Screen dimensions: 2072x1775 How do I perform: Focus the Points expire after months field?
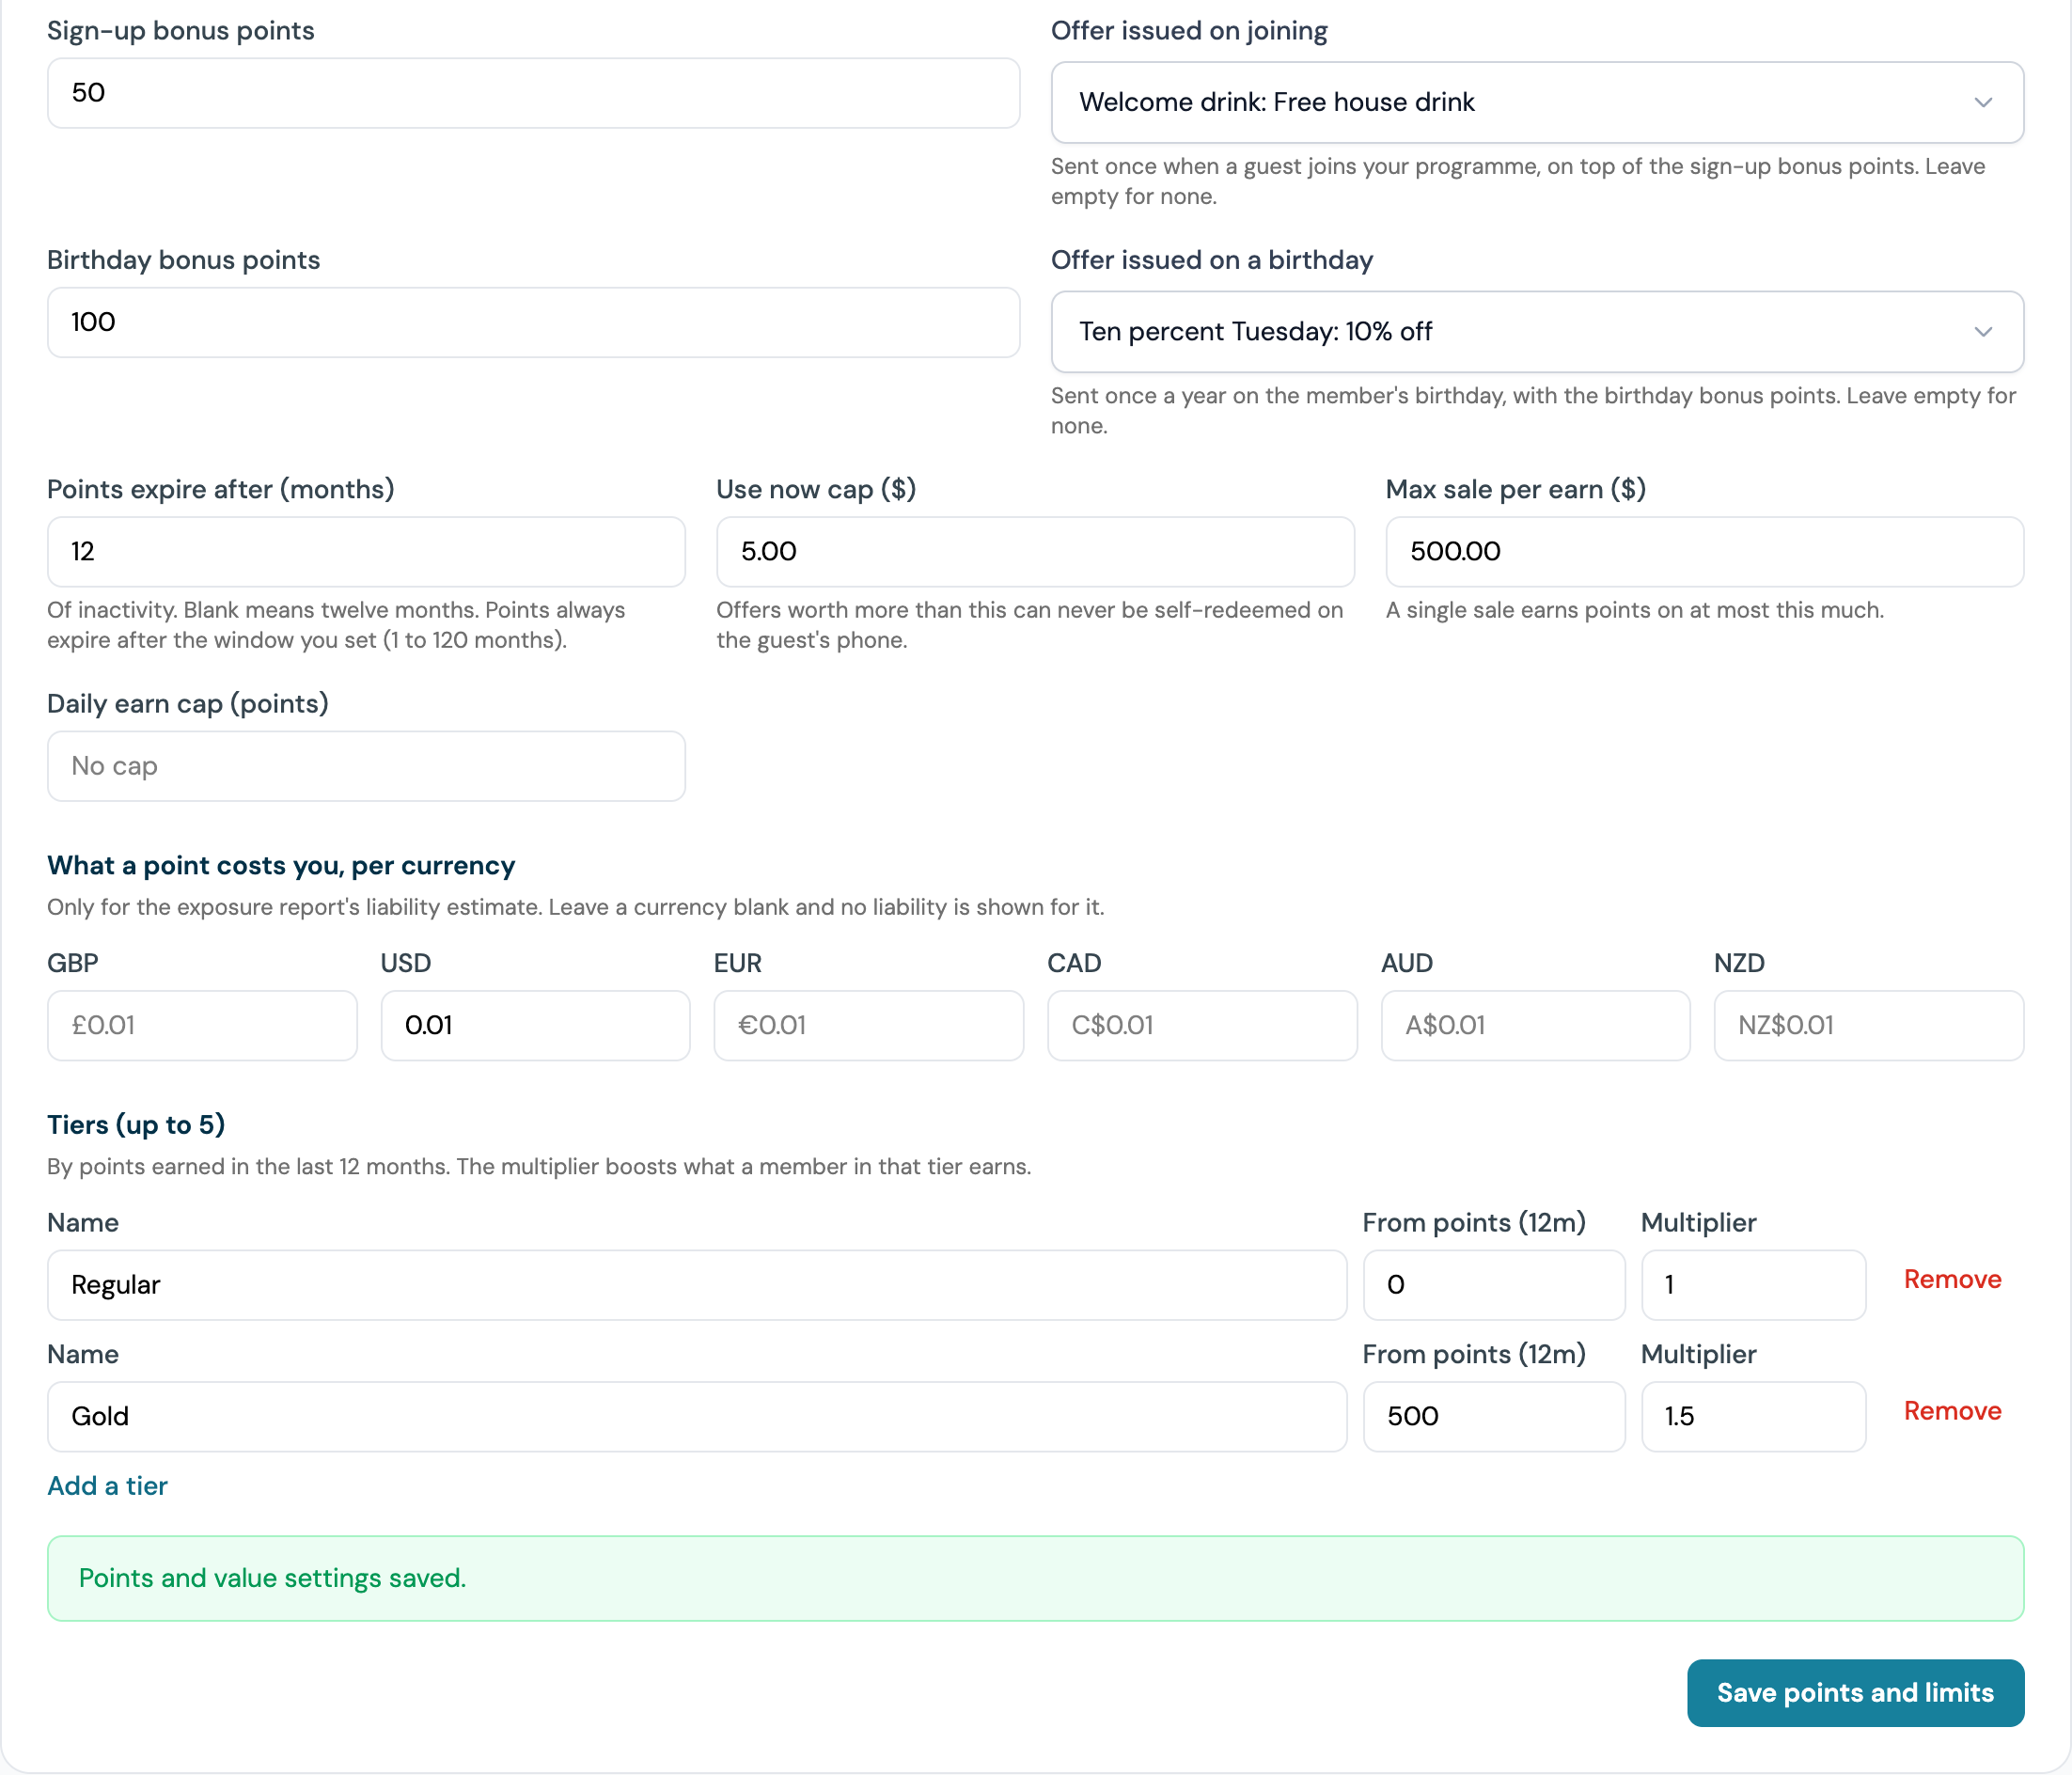click(366, 551)
